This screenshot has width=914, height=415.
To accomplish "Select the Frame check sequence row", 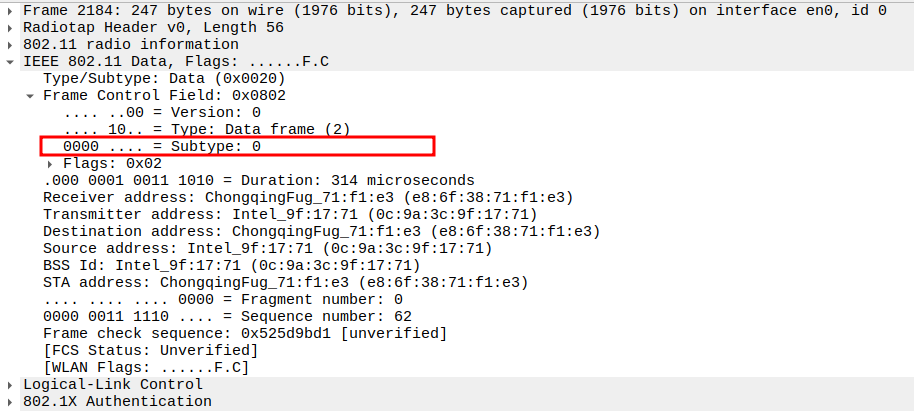I will [245, 333].
